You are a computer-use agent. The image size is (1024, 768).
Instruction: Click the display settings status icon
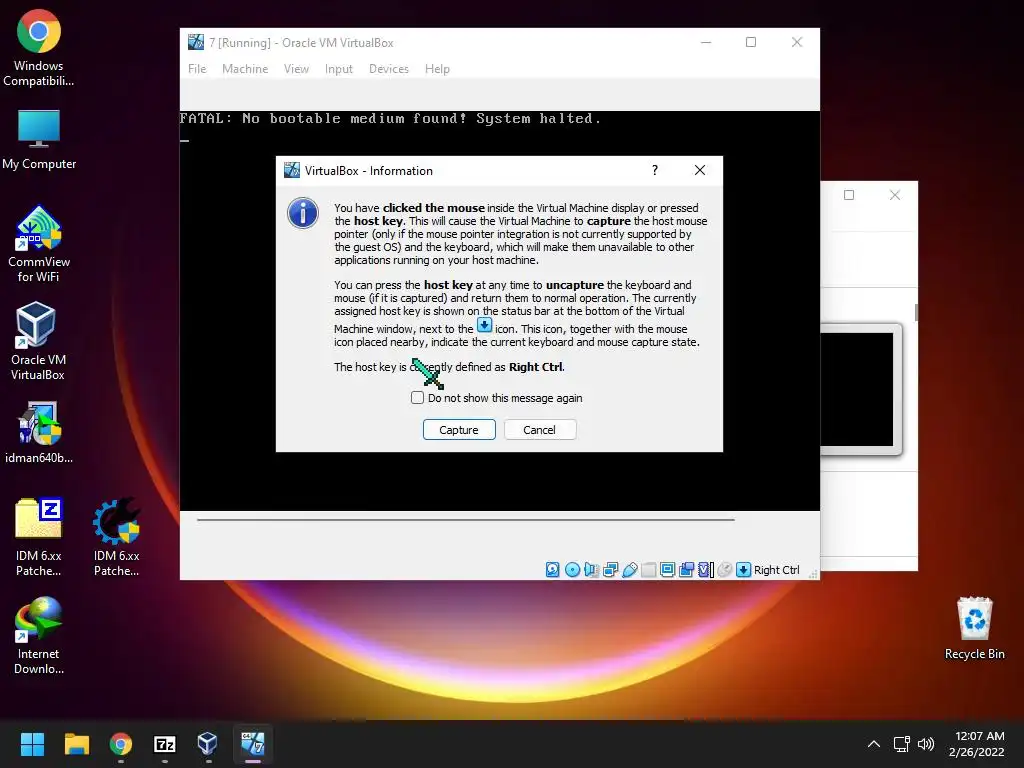point(667,570)
